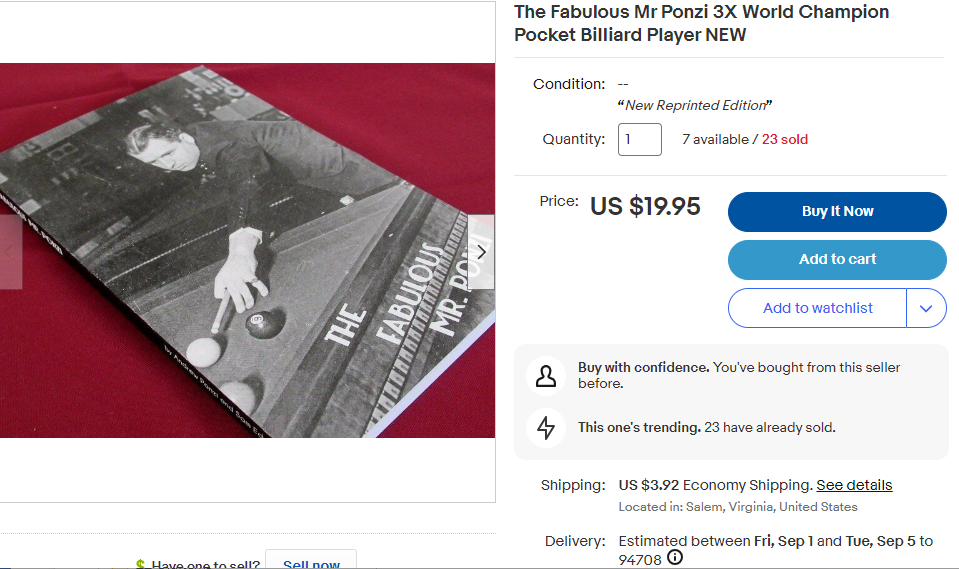Click the previous image arrow on photo

coord(10,251)
